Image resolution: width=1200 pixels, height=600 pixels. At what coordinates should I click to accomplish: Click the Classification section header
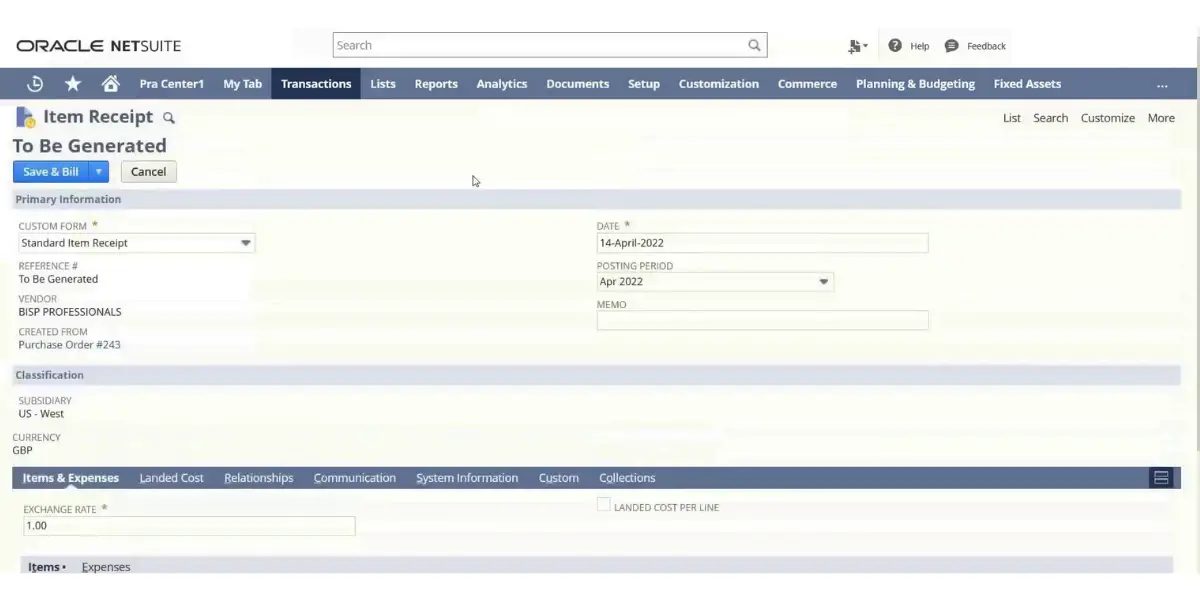click(x=597, y=375)
